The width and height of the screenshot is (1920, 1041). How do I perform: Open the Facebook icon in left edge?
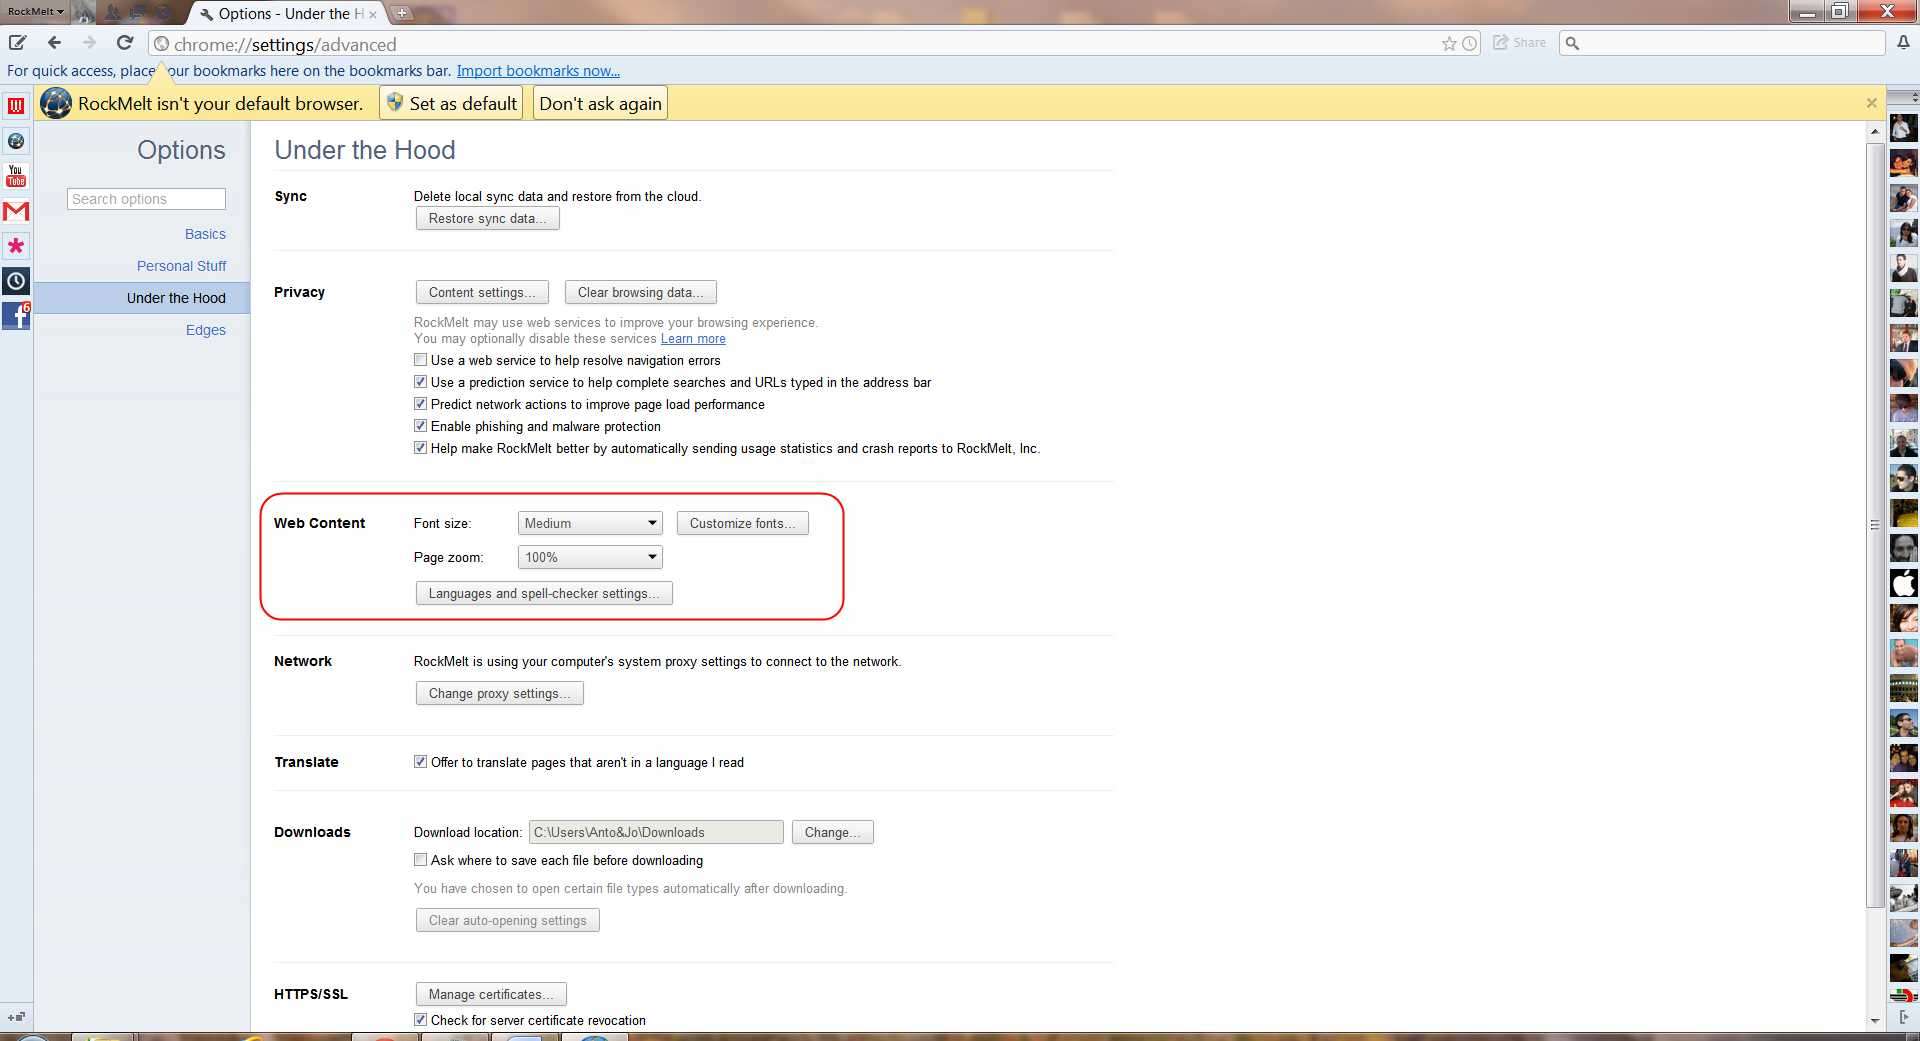pos(16,316)
